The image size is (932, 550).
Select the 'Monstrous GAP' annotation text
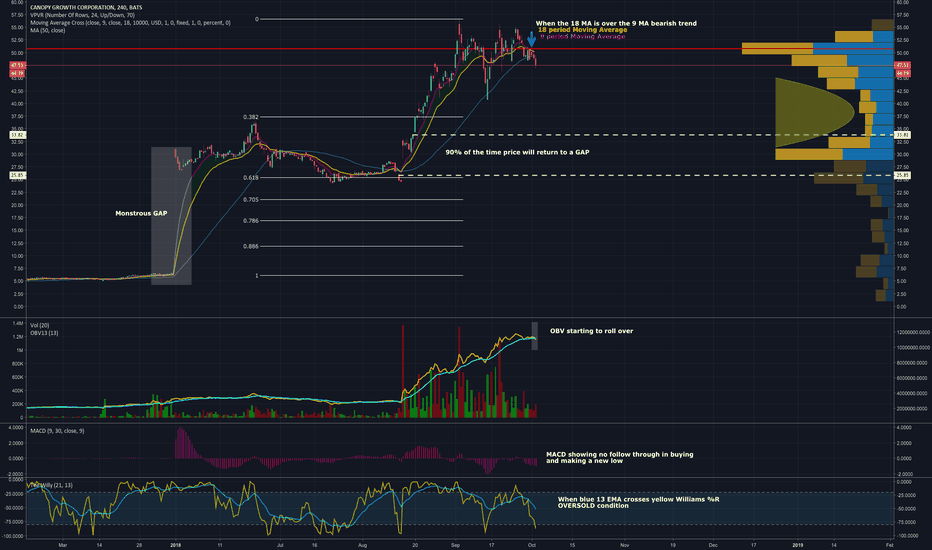[141, 213]
